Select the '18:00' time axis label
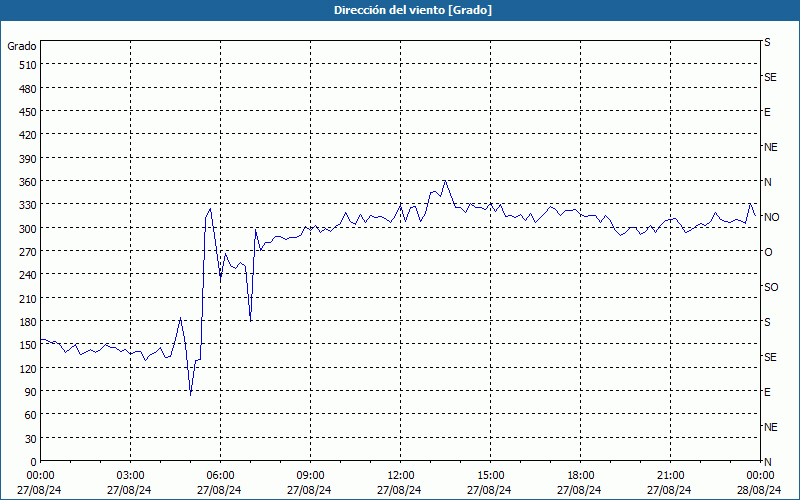The height and width of the screenshot is (500, 800). [580, 476]
